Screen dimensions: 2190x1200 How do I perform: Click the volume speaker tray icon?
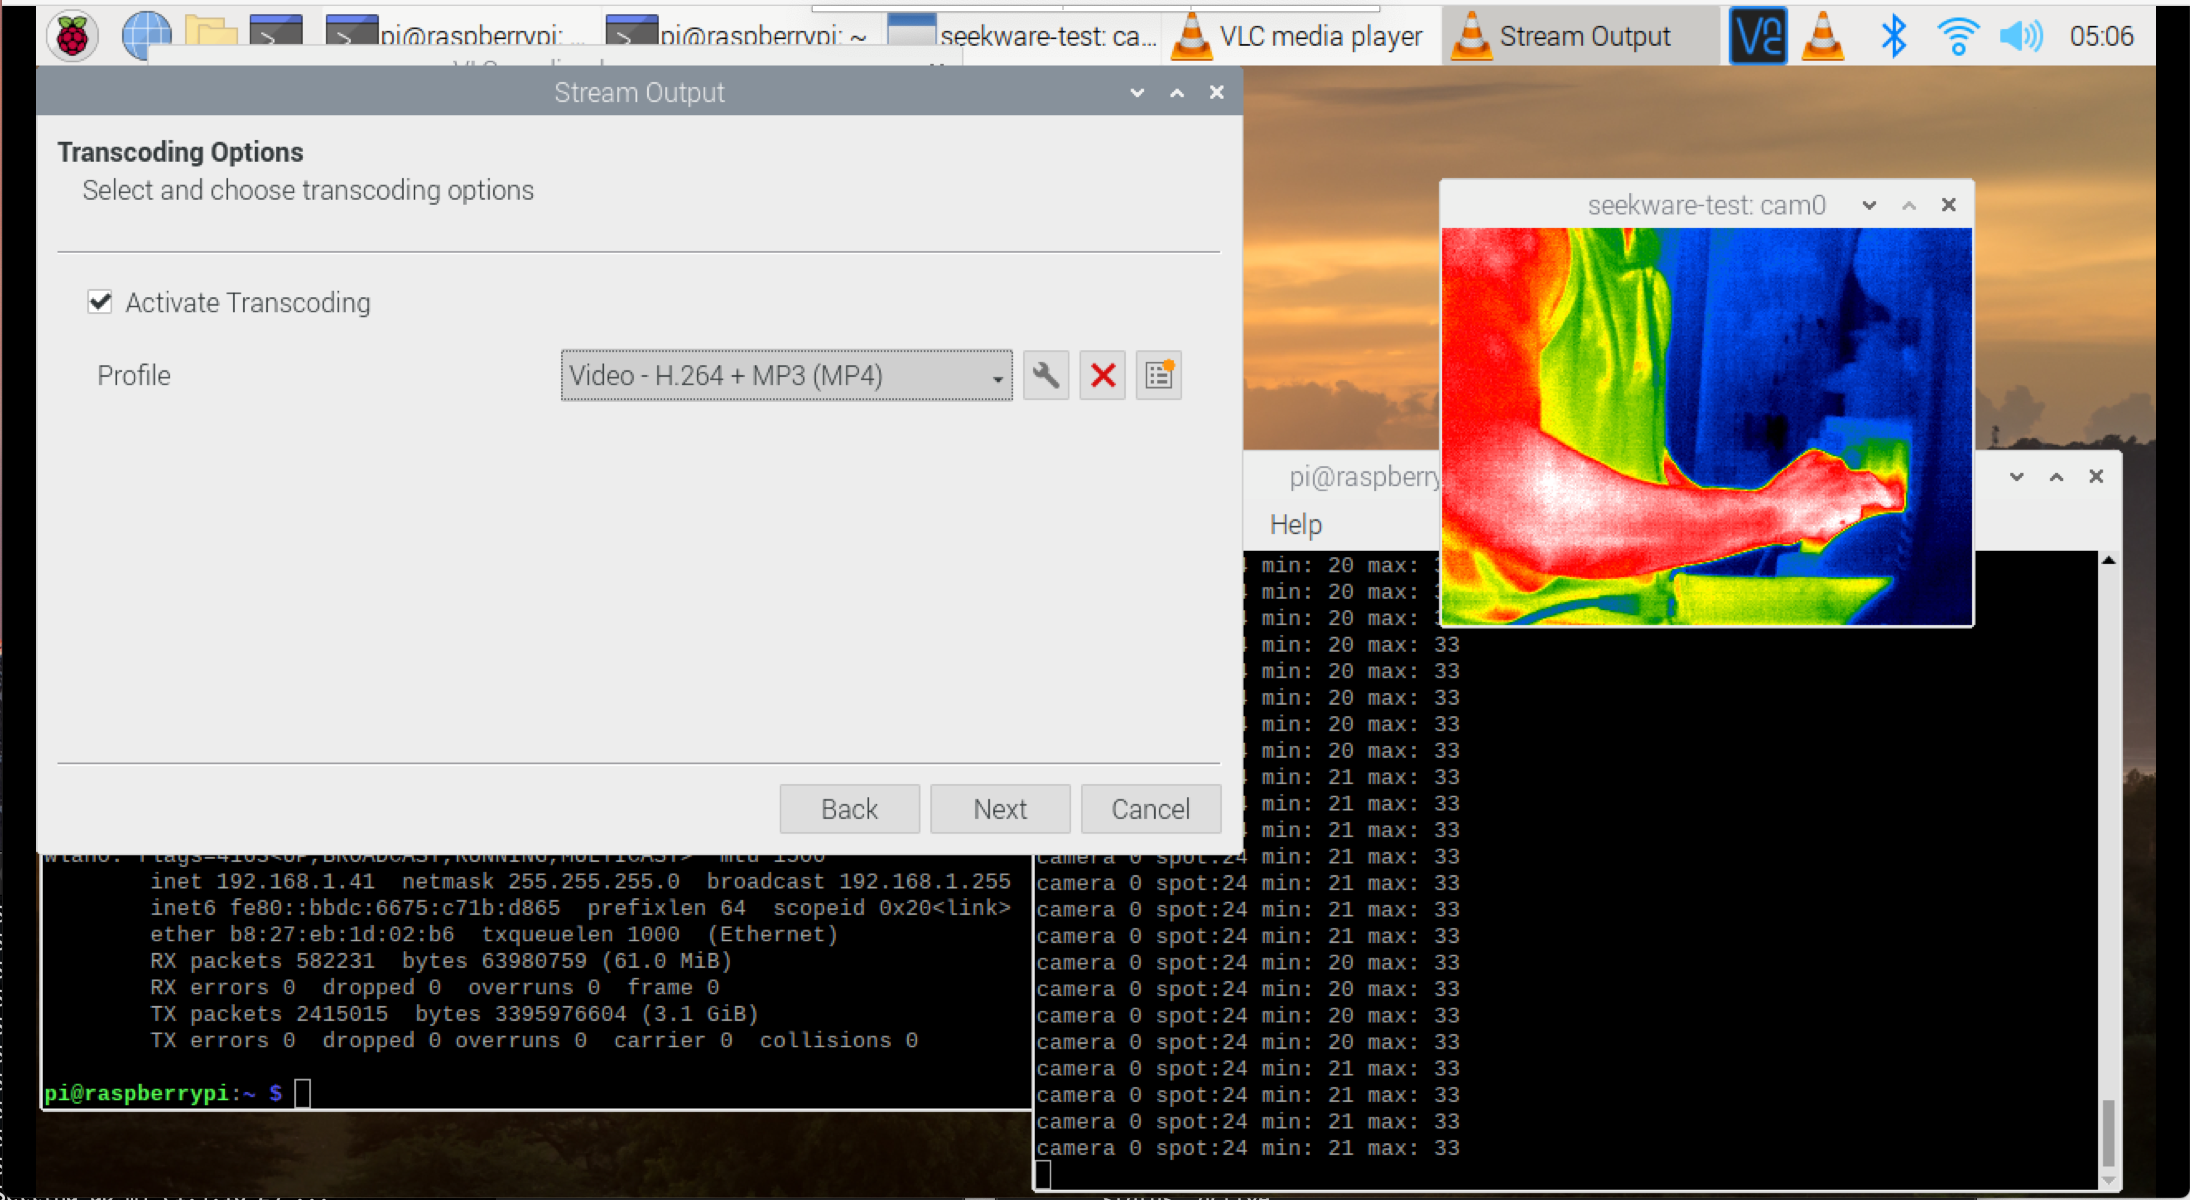pos(2021,36)
